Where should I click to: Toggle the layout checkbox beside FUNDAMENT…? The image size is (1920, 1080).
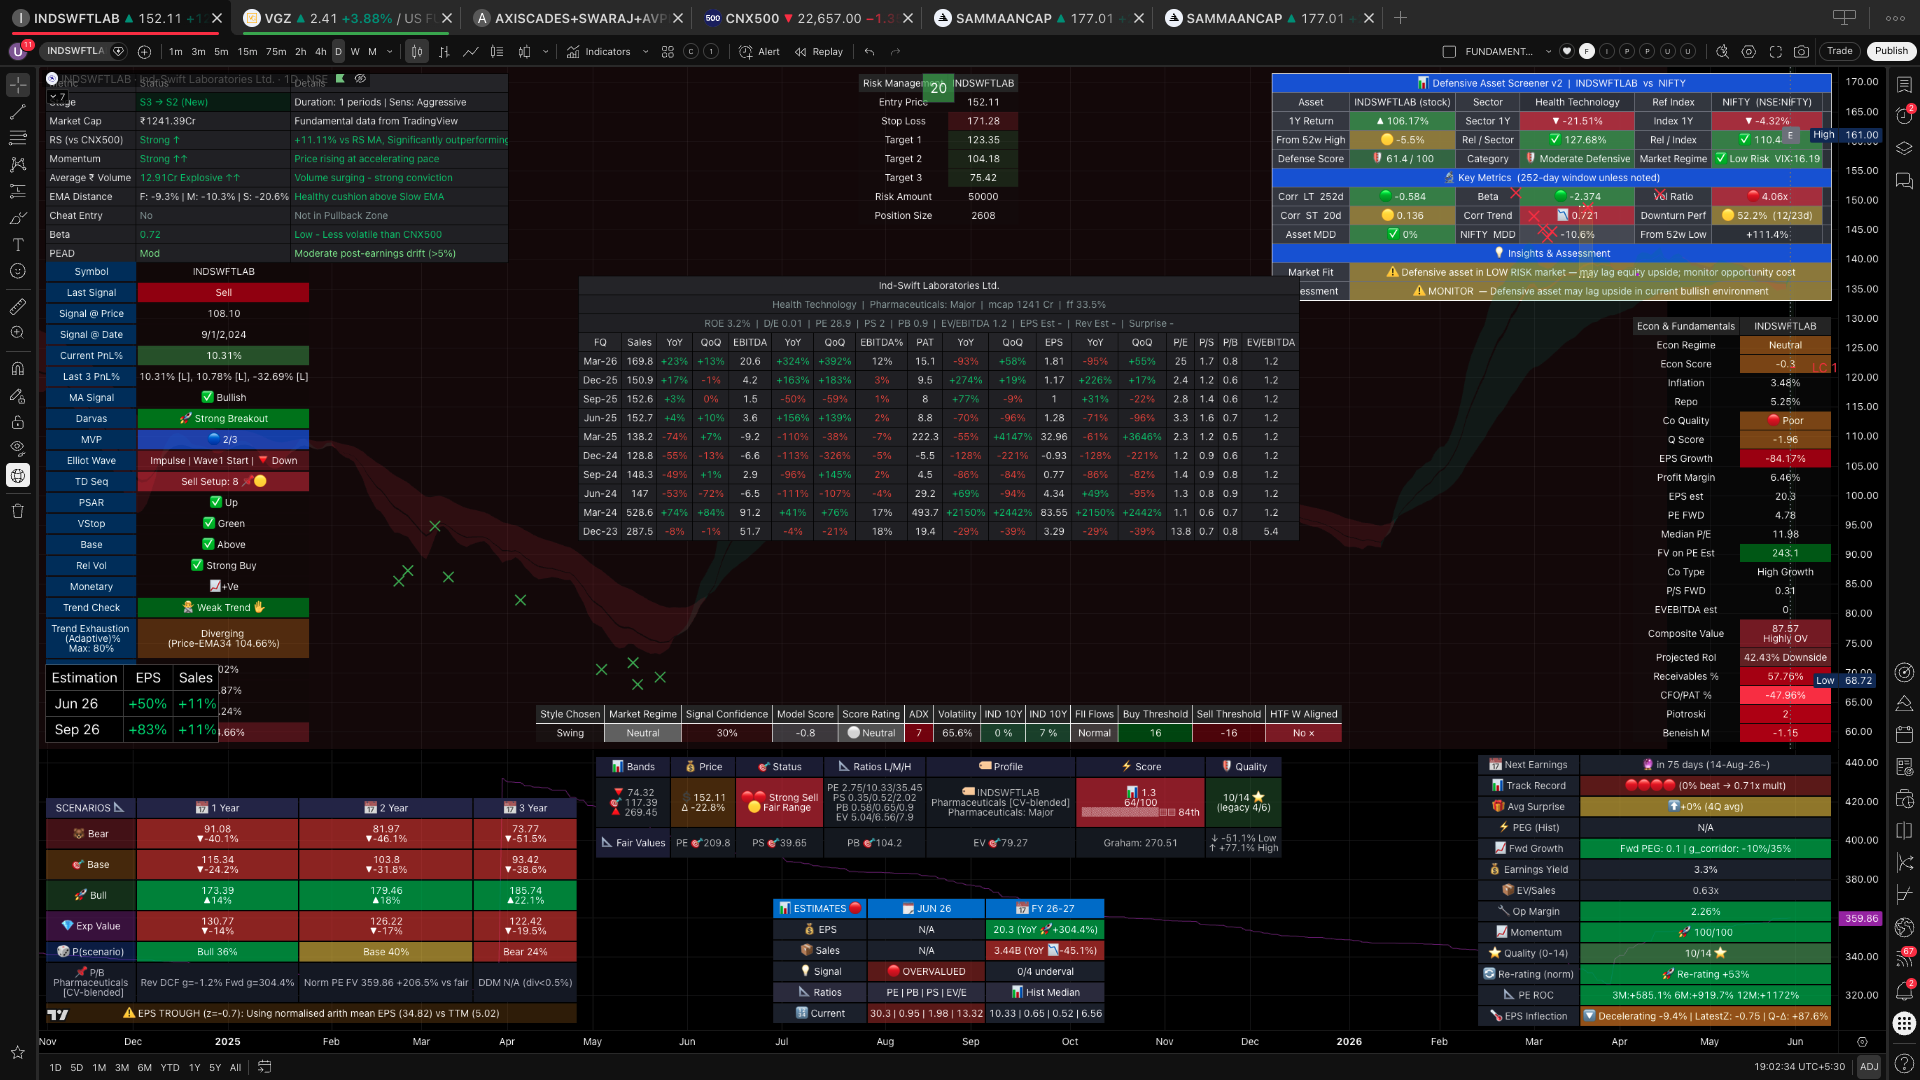tap(1449, 51)
